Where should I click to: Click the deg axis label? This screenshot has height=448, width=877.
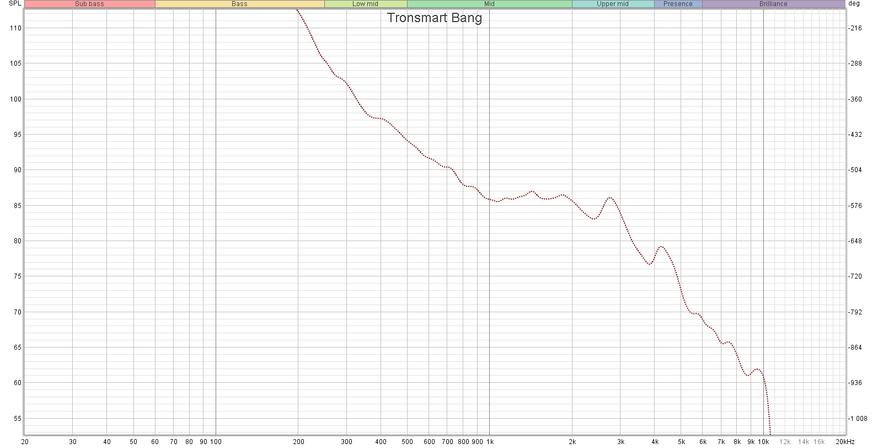(854, 4)
